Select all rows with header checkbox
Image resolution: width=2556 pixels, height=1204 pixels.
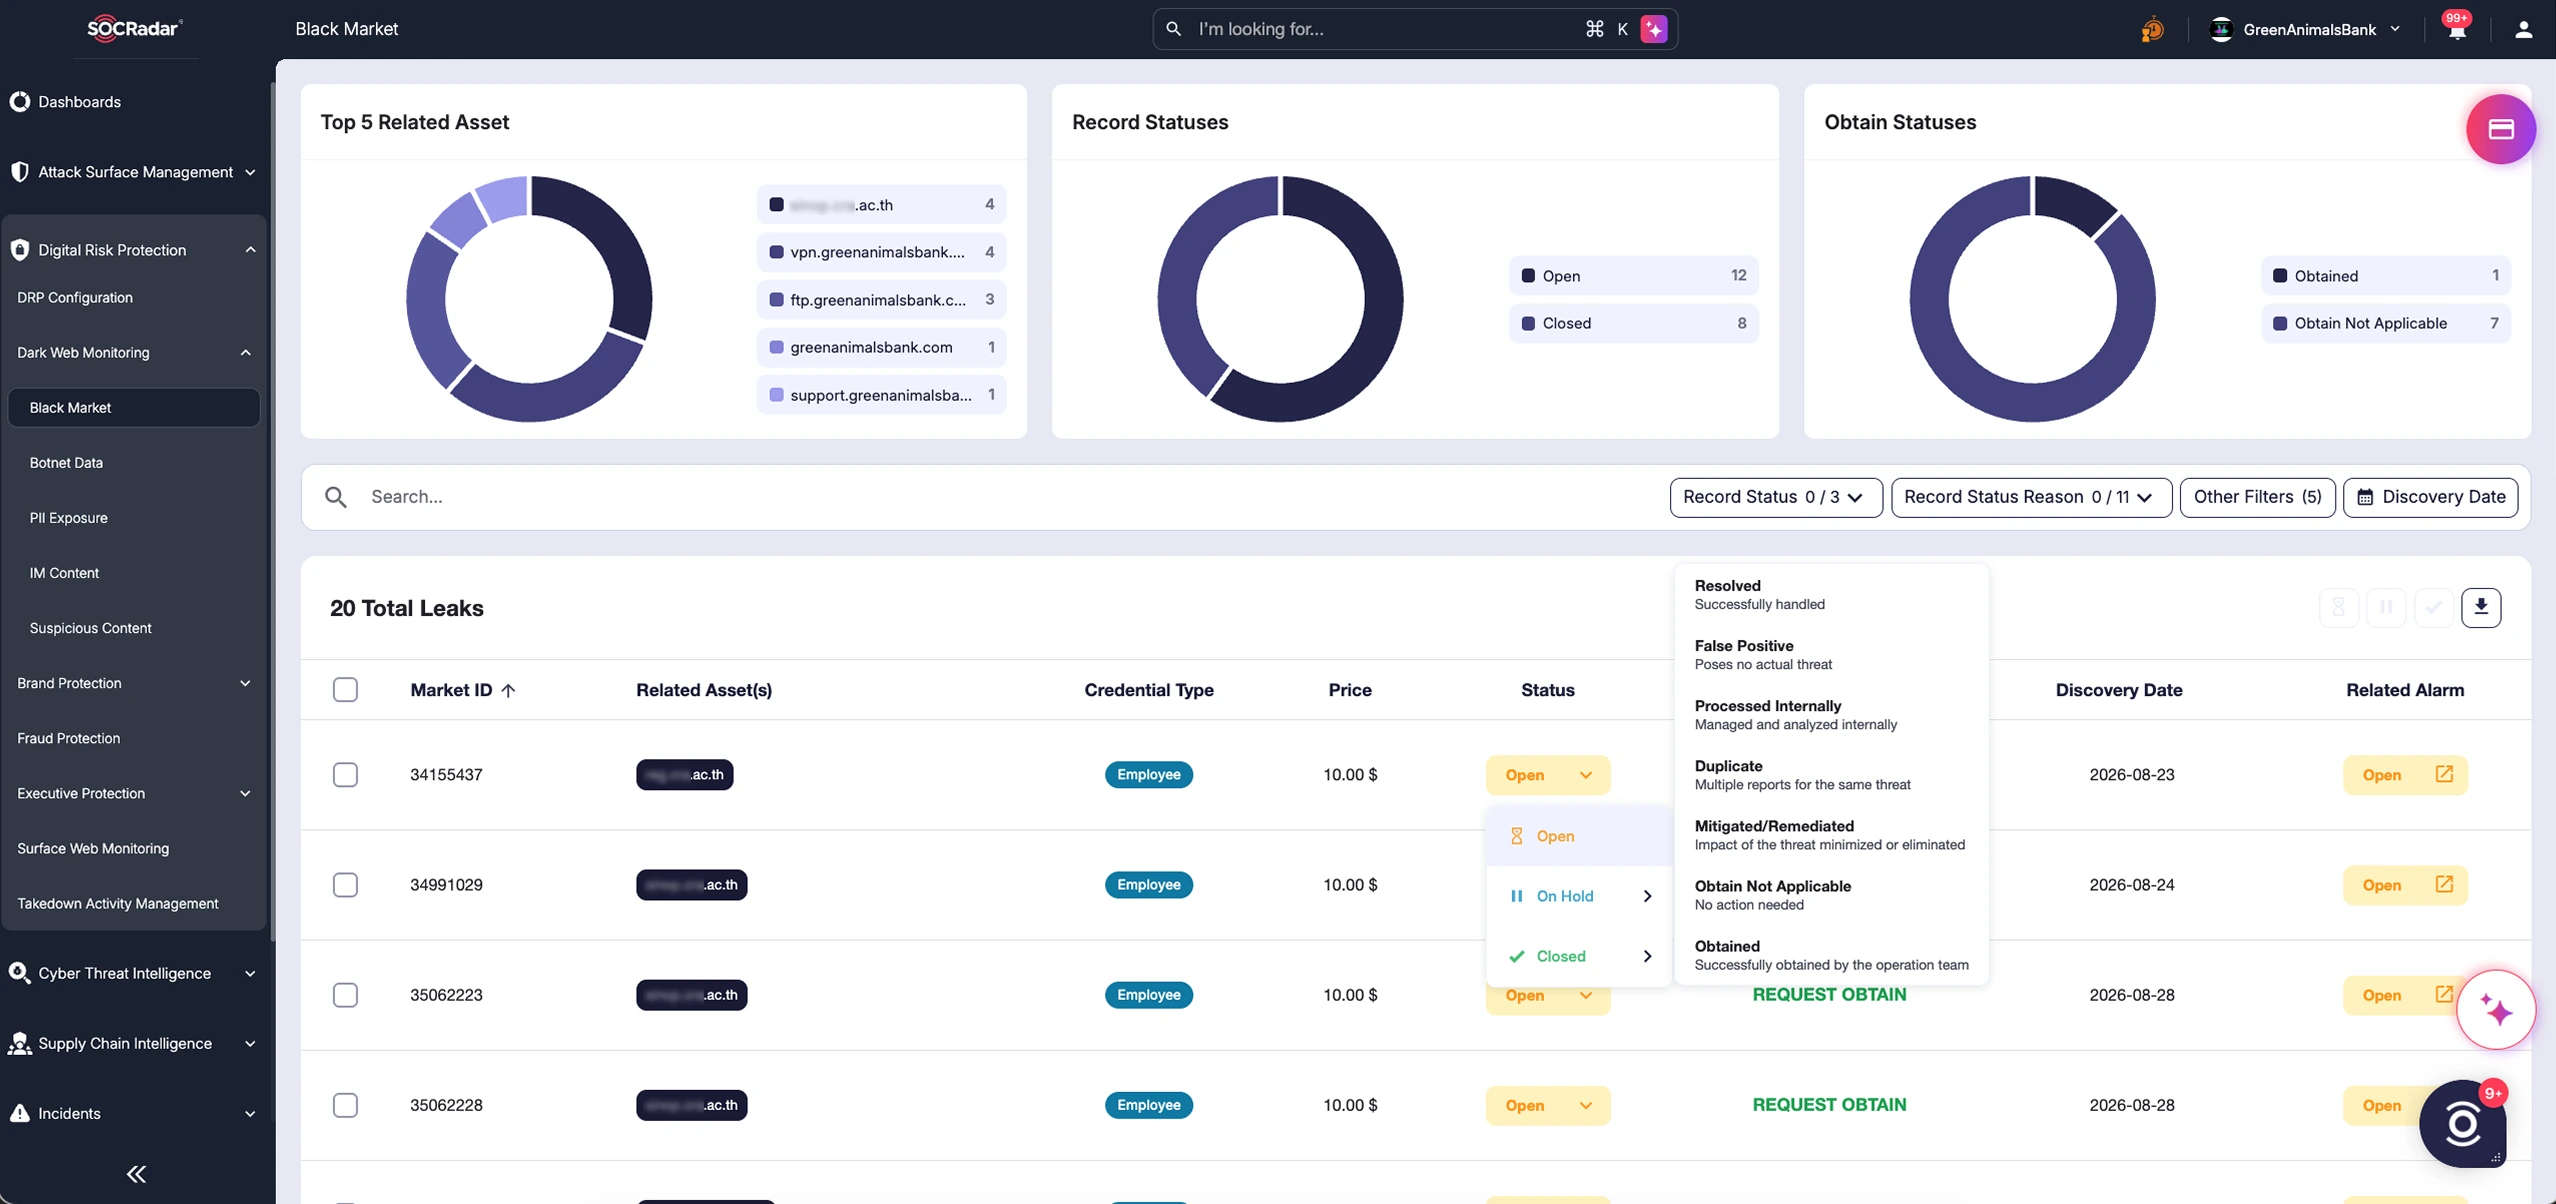point(345,689)
